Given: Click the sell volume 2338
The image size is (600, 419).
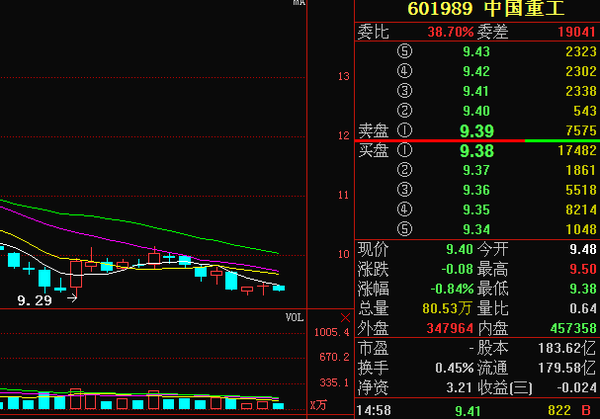Looking at the screenshot, I should click(581, 91).
